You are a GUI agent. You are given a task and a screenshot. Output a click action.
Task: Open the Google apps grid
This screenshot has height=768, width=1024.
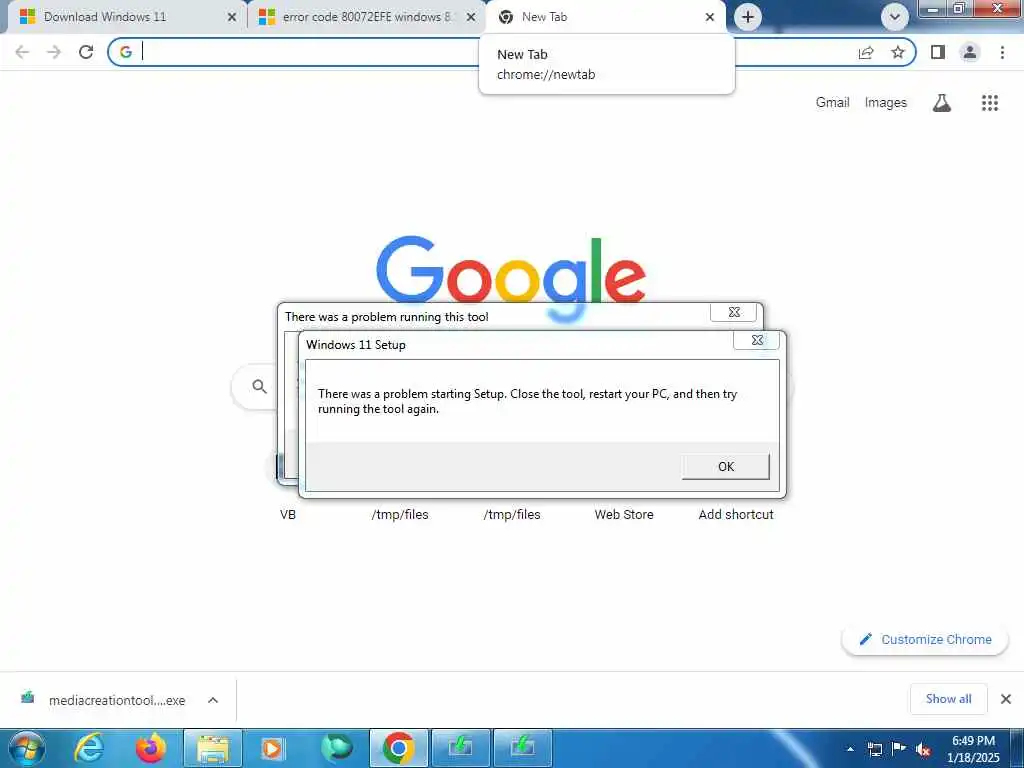[x=989, y=103]
